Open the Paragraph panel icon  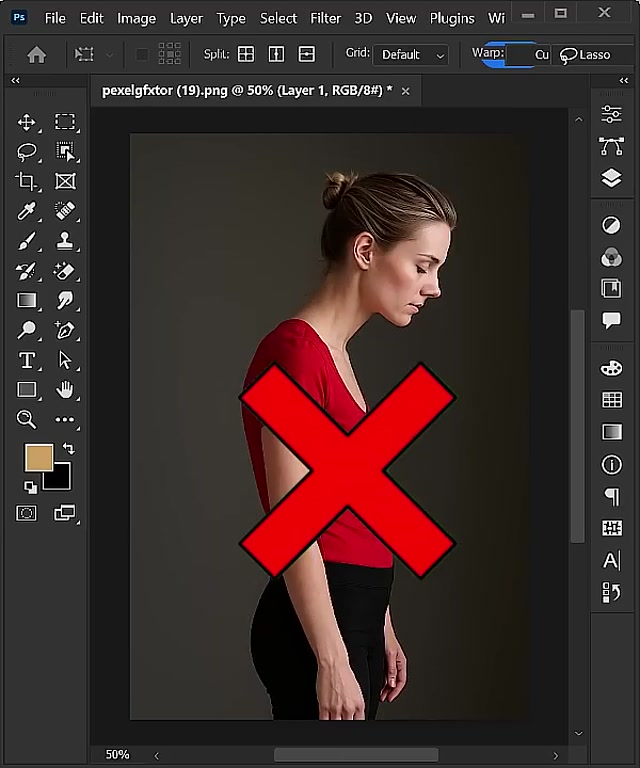(611, 497)
